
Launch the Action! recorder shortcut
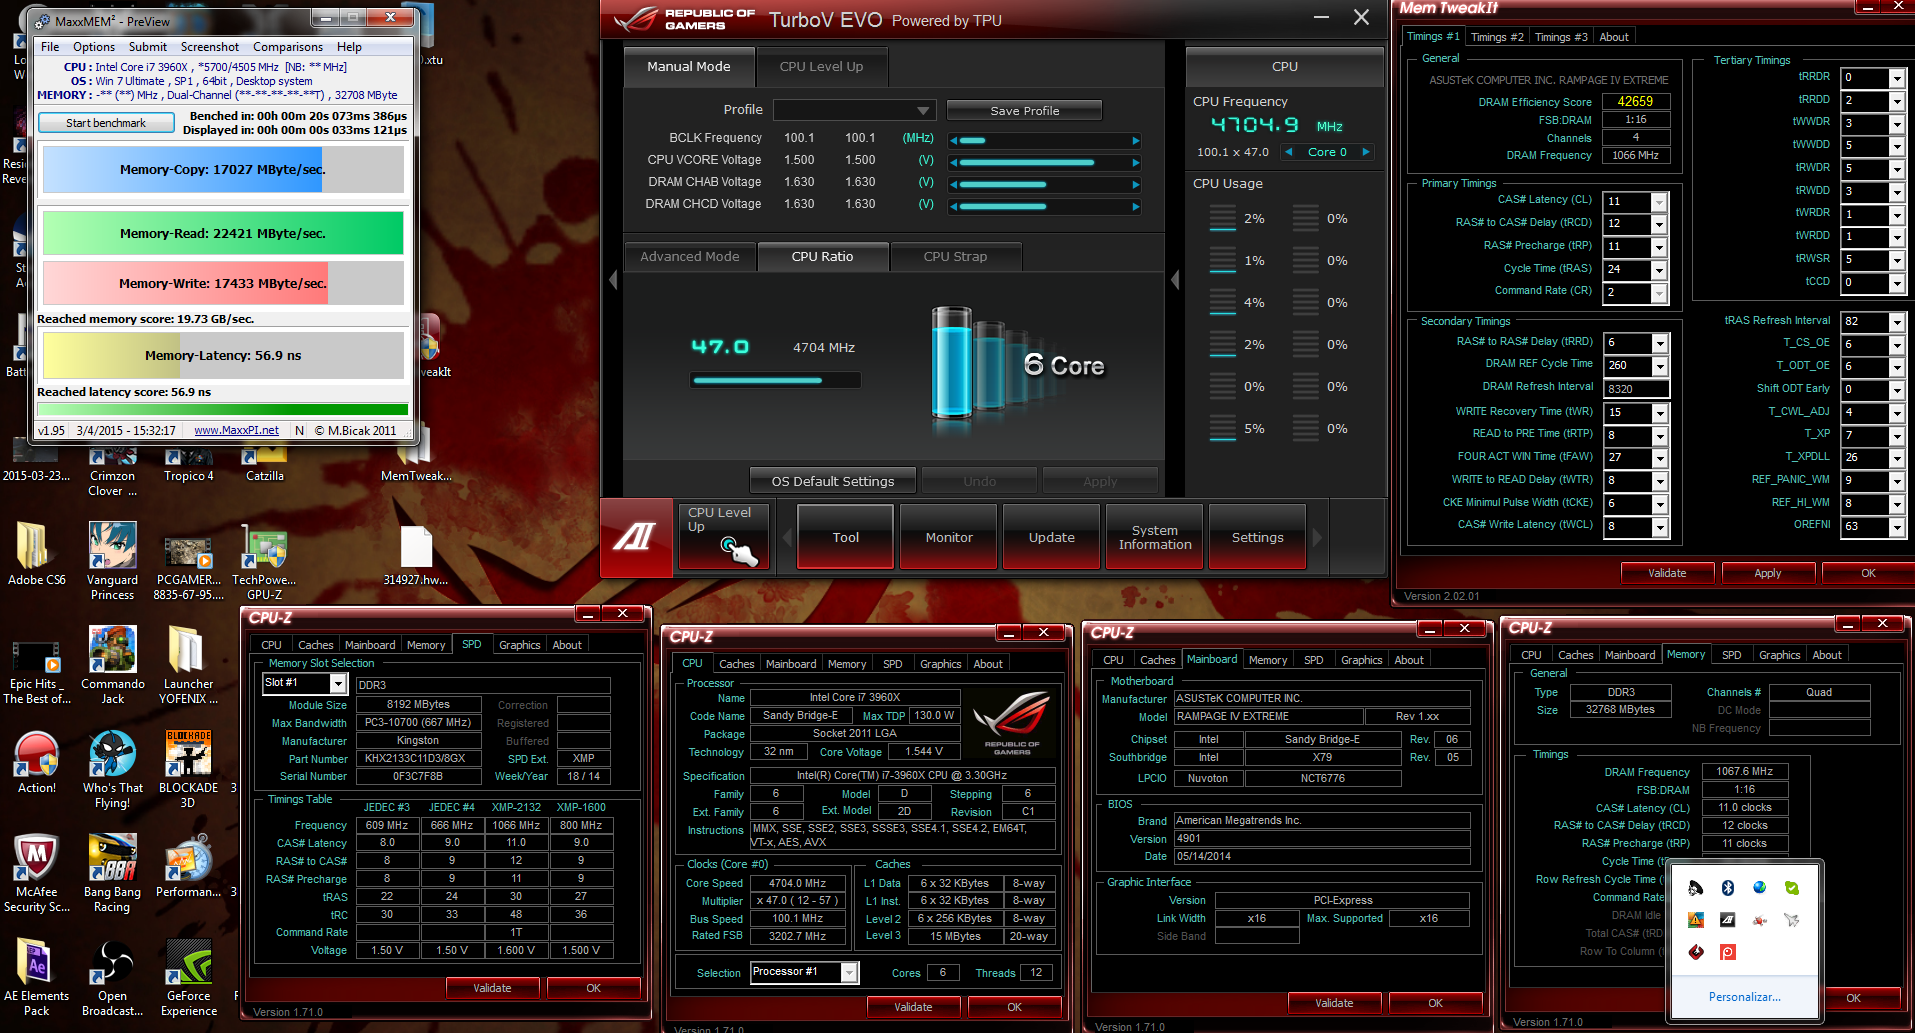[x=36, y=762]
